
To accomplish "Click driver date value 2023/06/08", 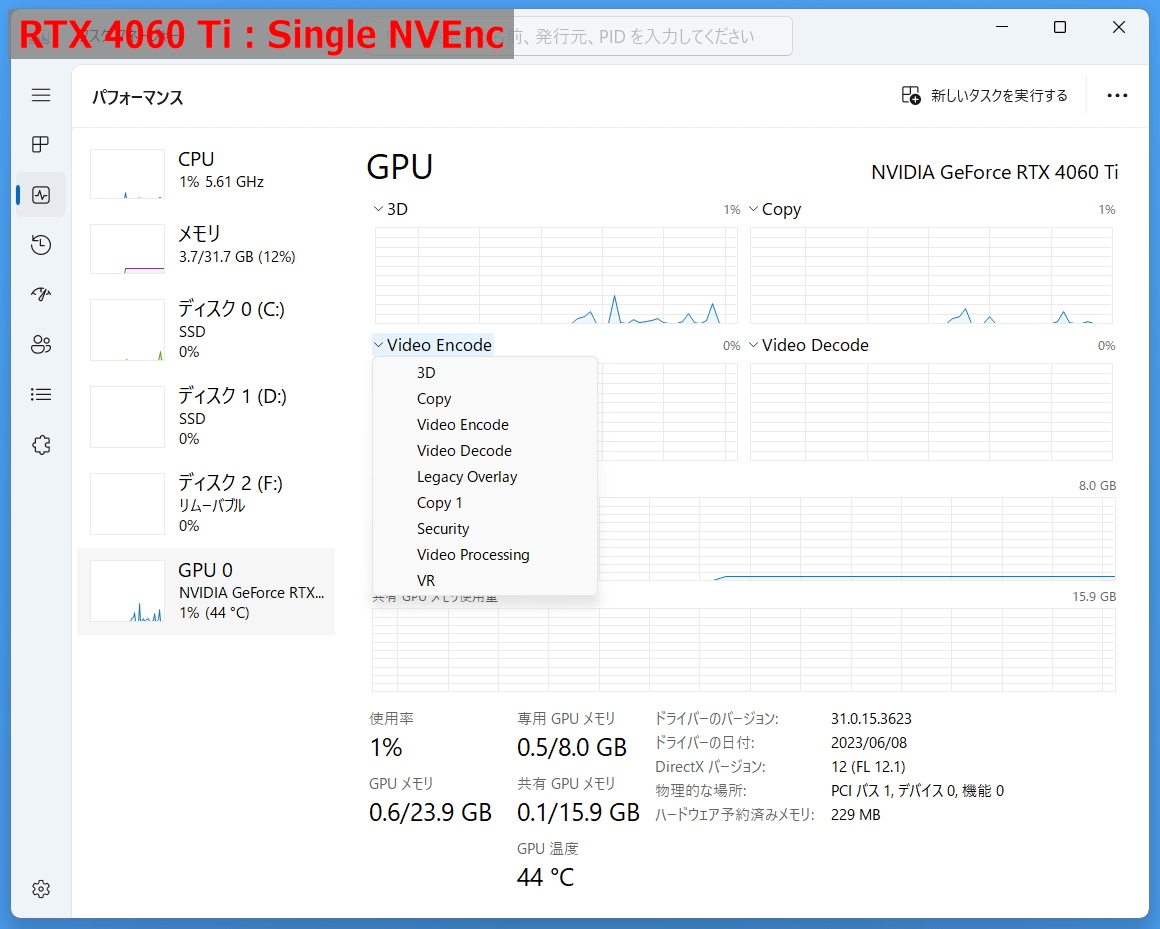I will [869, 743].
